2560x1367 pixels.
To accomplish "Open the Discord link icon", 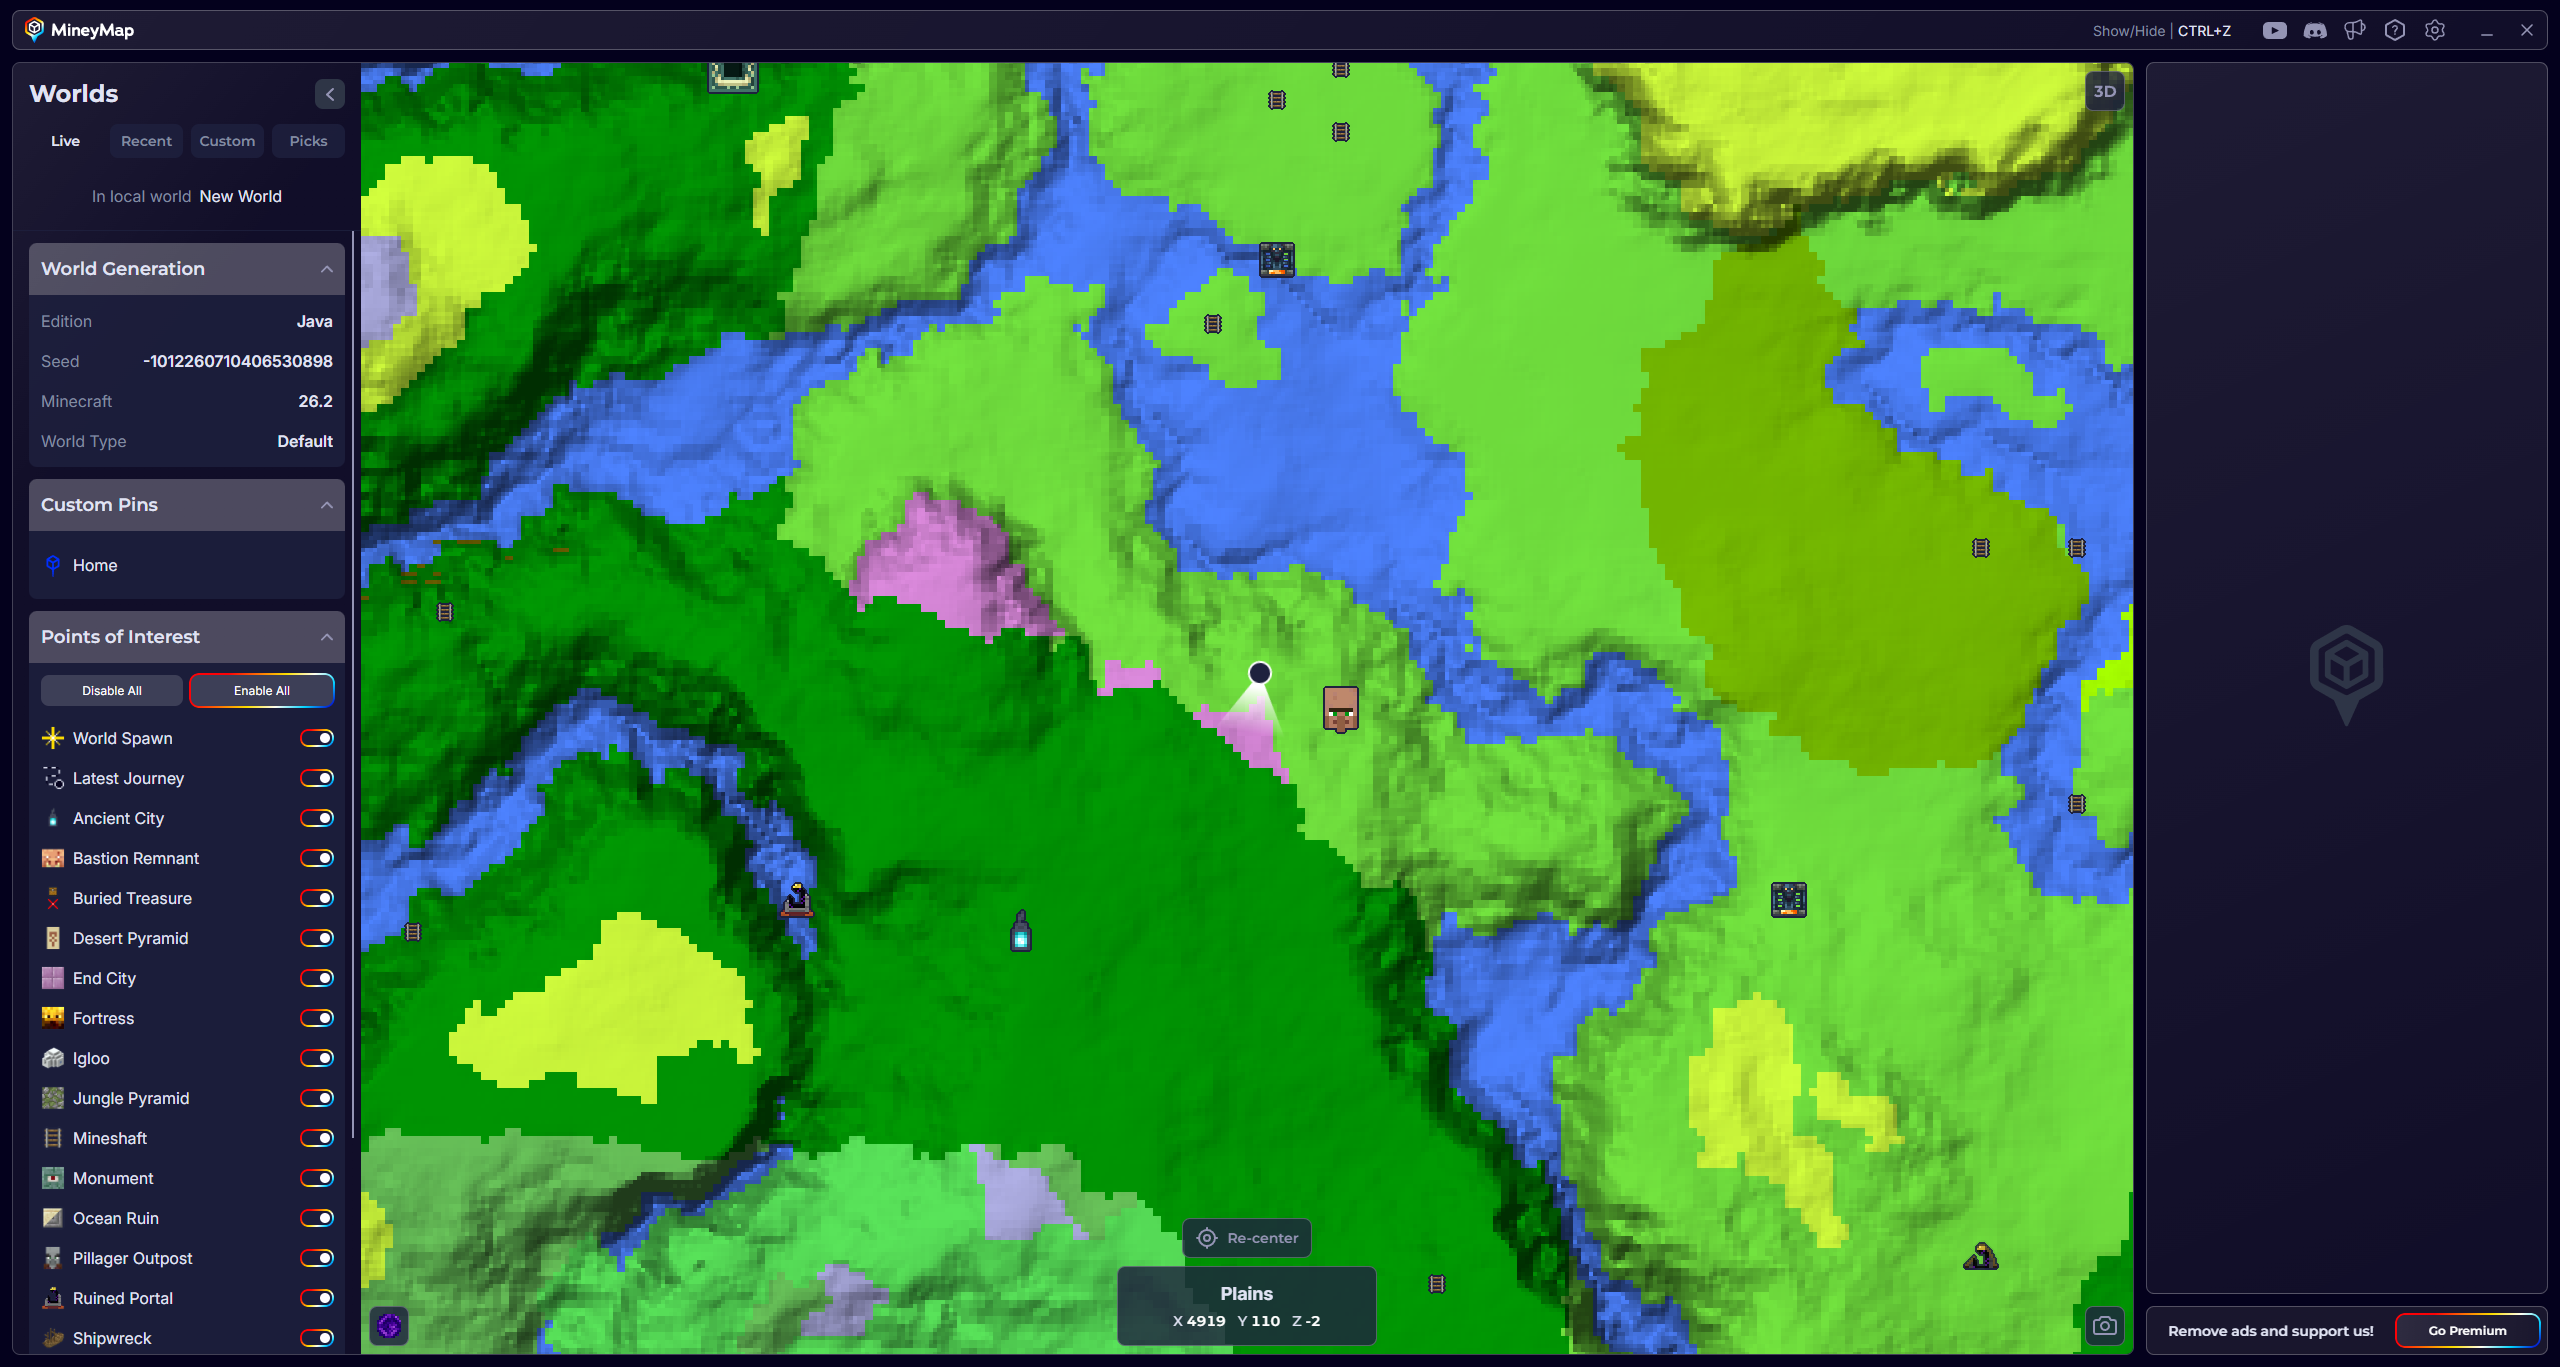I will pos(2314,31).
